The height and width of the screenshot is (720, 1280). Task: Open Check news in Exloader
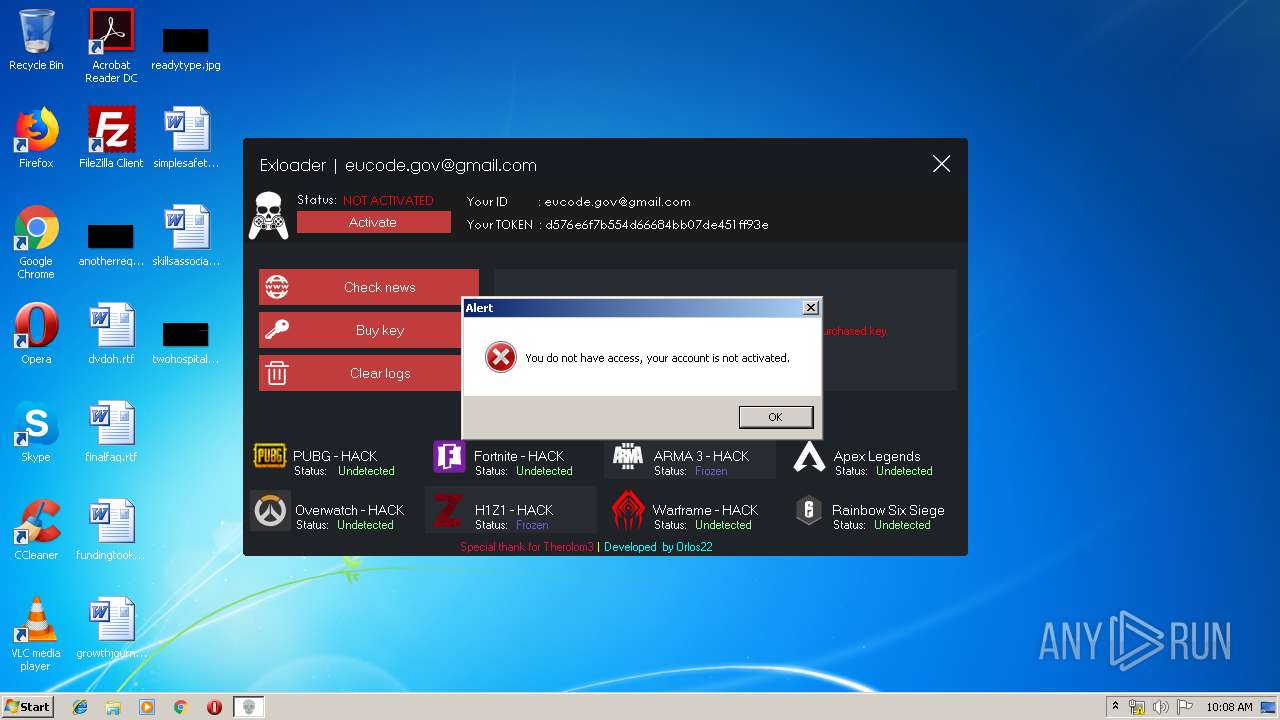(369, 287)
